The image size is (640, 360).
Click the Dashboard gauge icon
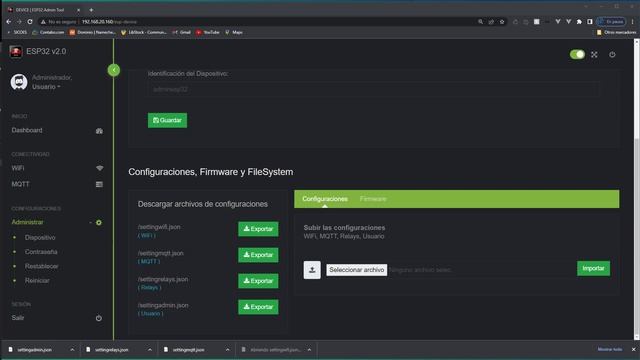(x=99, y=131)
